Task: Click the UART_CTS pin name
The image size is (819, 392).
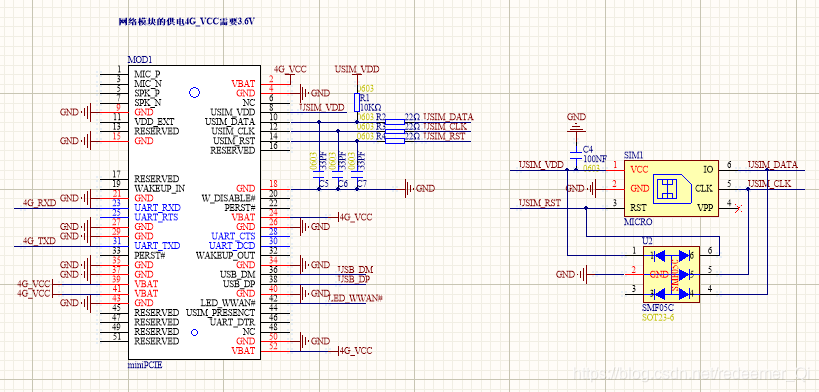Action: (x=233, y=236)
